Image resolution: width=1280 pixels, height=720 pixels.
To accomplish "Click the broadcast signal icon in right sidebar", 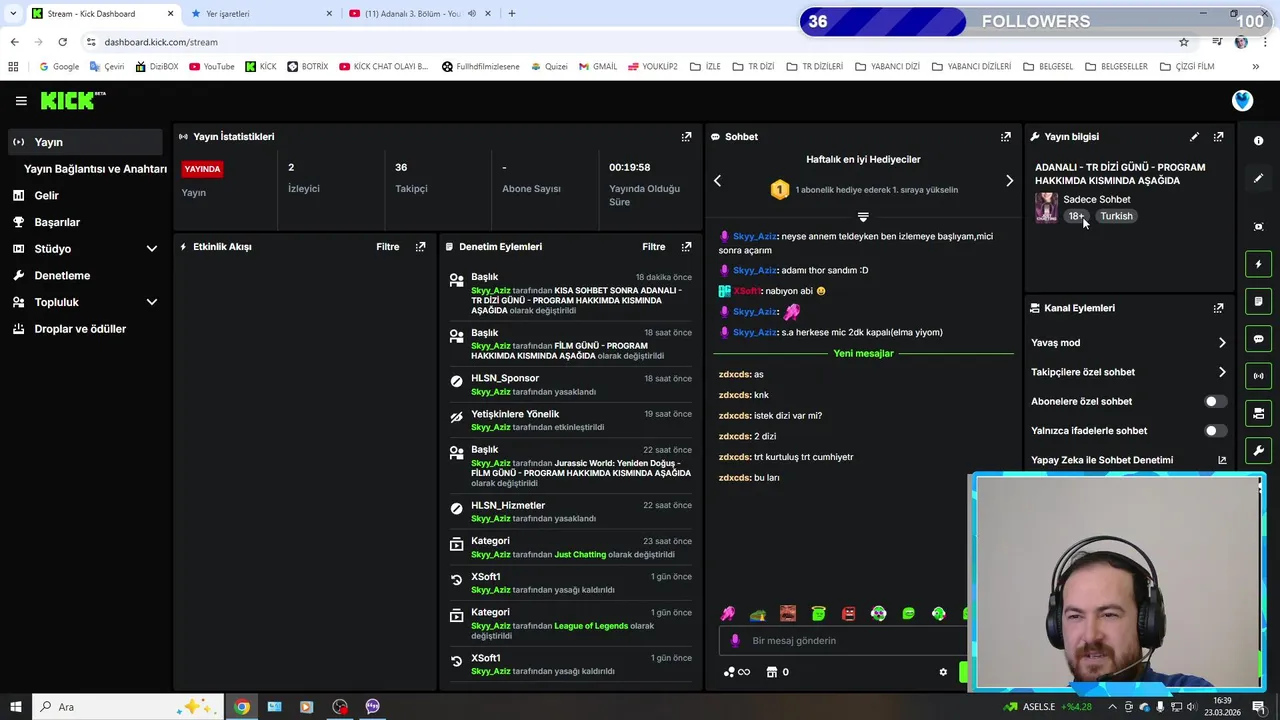I will pos(1258,376).
